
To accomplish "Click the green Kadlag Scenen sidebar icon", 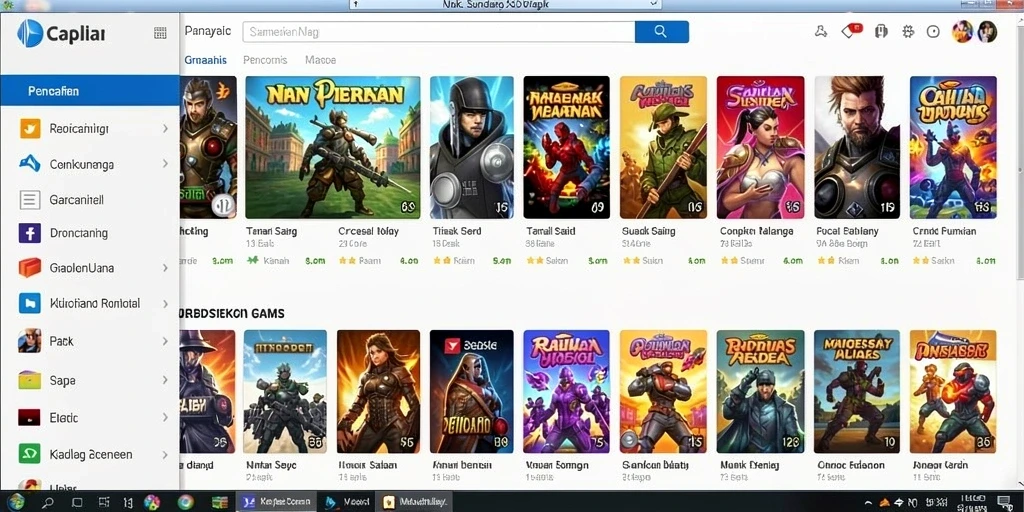I will (30, 454).
